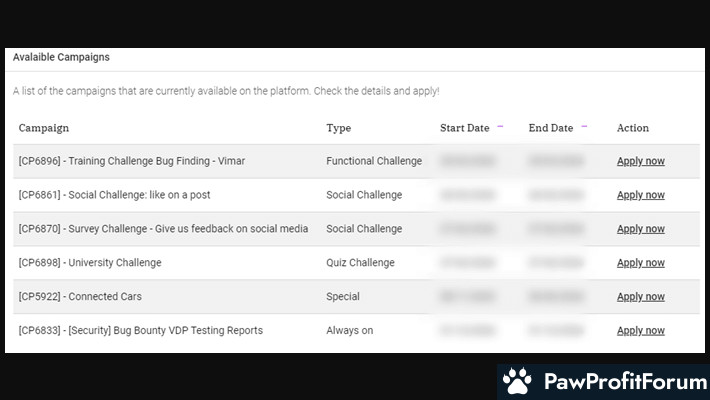Apply now to the Connected Cars campaign

[640, 297]
